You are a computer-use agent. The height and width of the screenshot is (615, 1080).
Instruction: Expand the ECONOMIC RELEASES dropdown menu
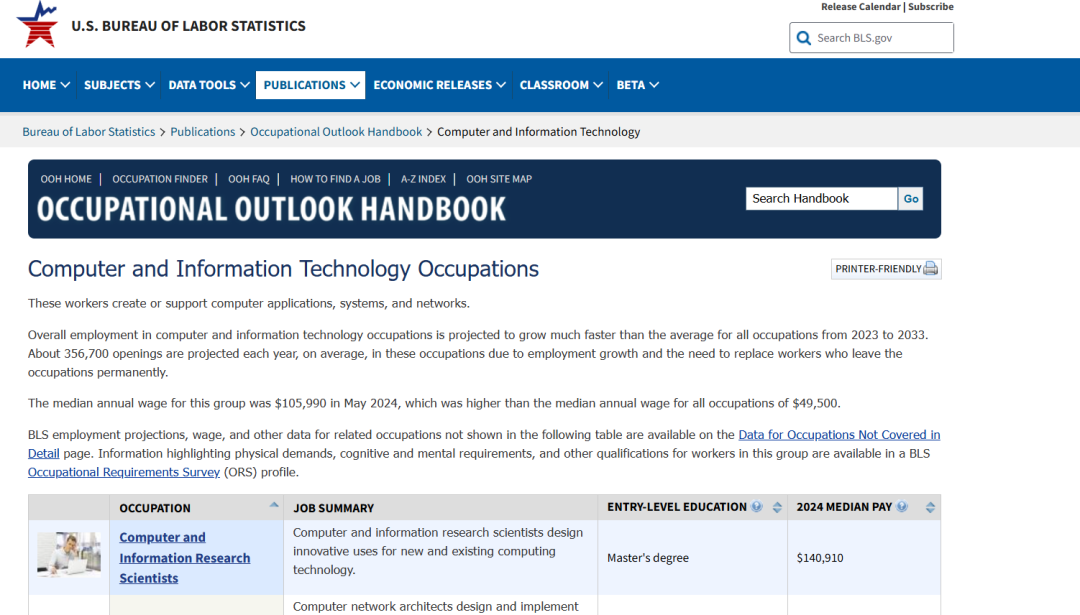tap(439, 85)
